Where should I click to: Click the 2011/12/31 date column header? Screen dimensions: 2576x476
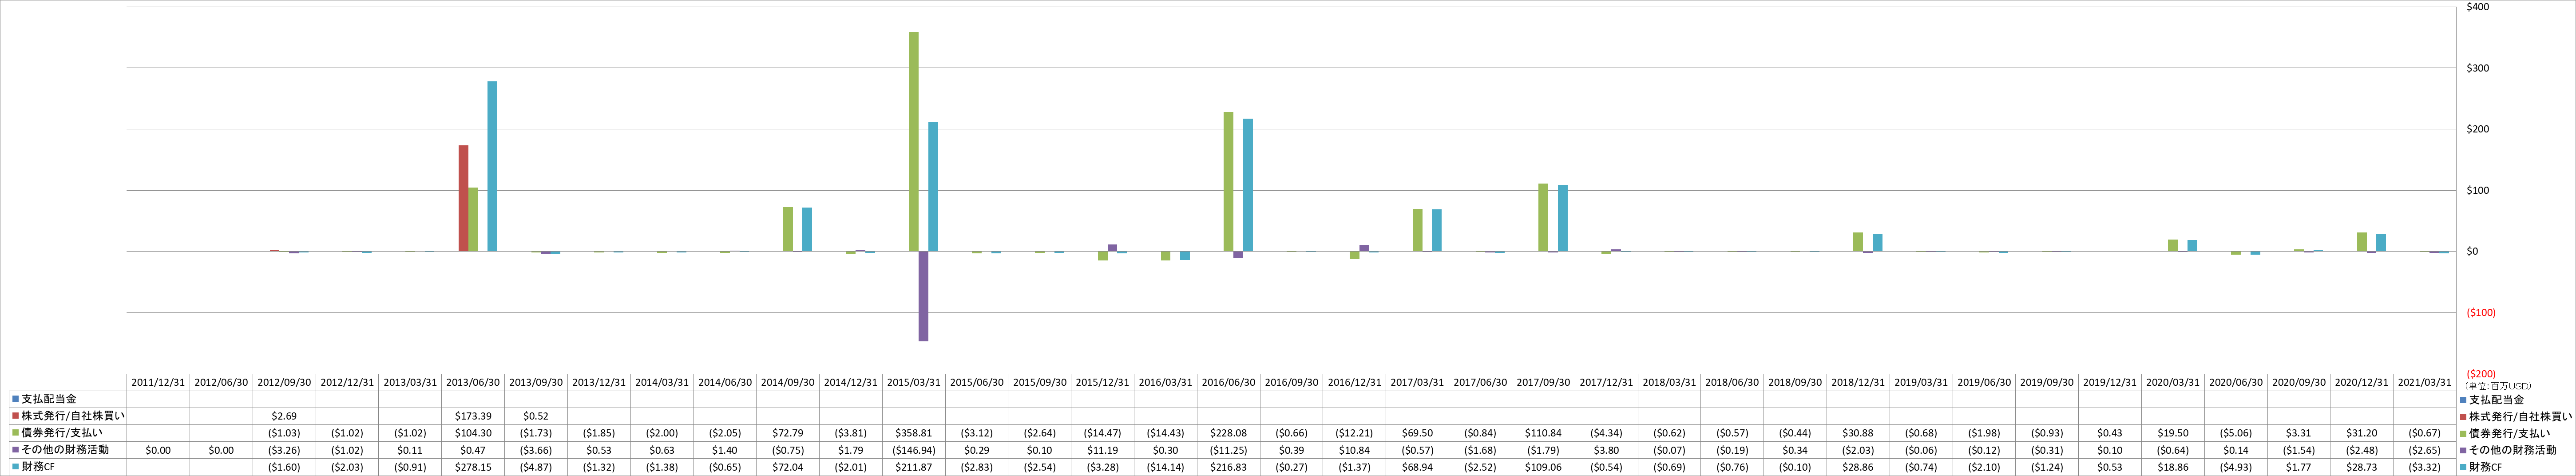[158, 383]
